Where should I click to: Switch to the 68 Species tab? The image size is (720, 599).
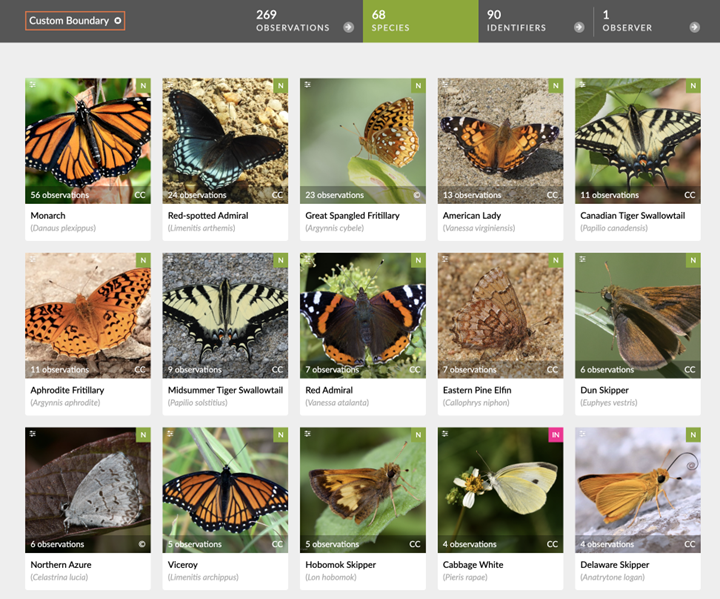pos(420,21)
